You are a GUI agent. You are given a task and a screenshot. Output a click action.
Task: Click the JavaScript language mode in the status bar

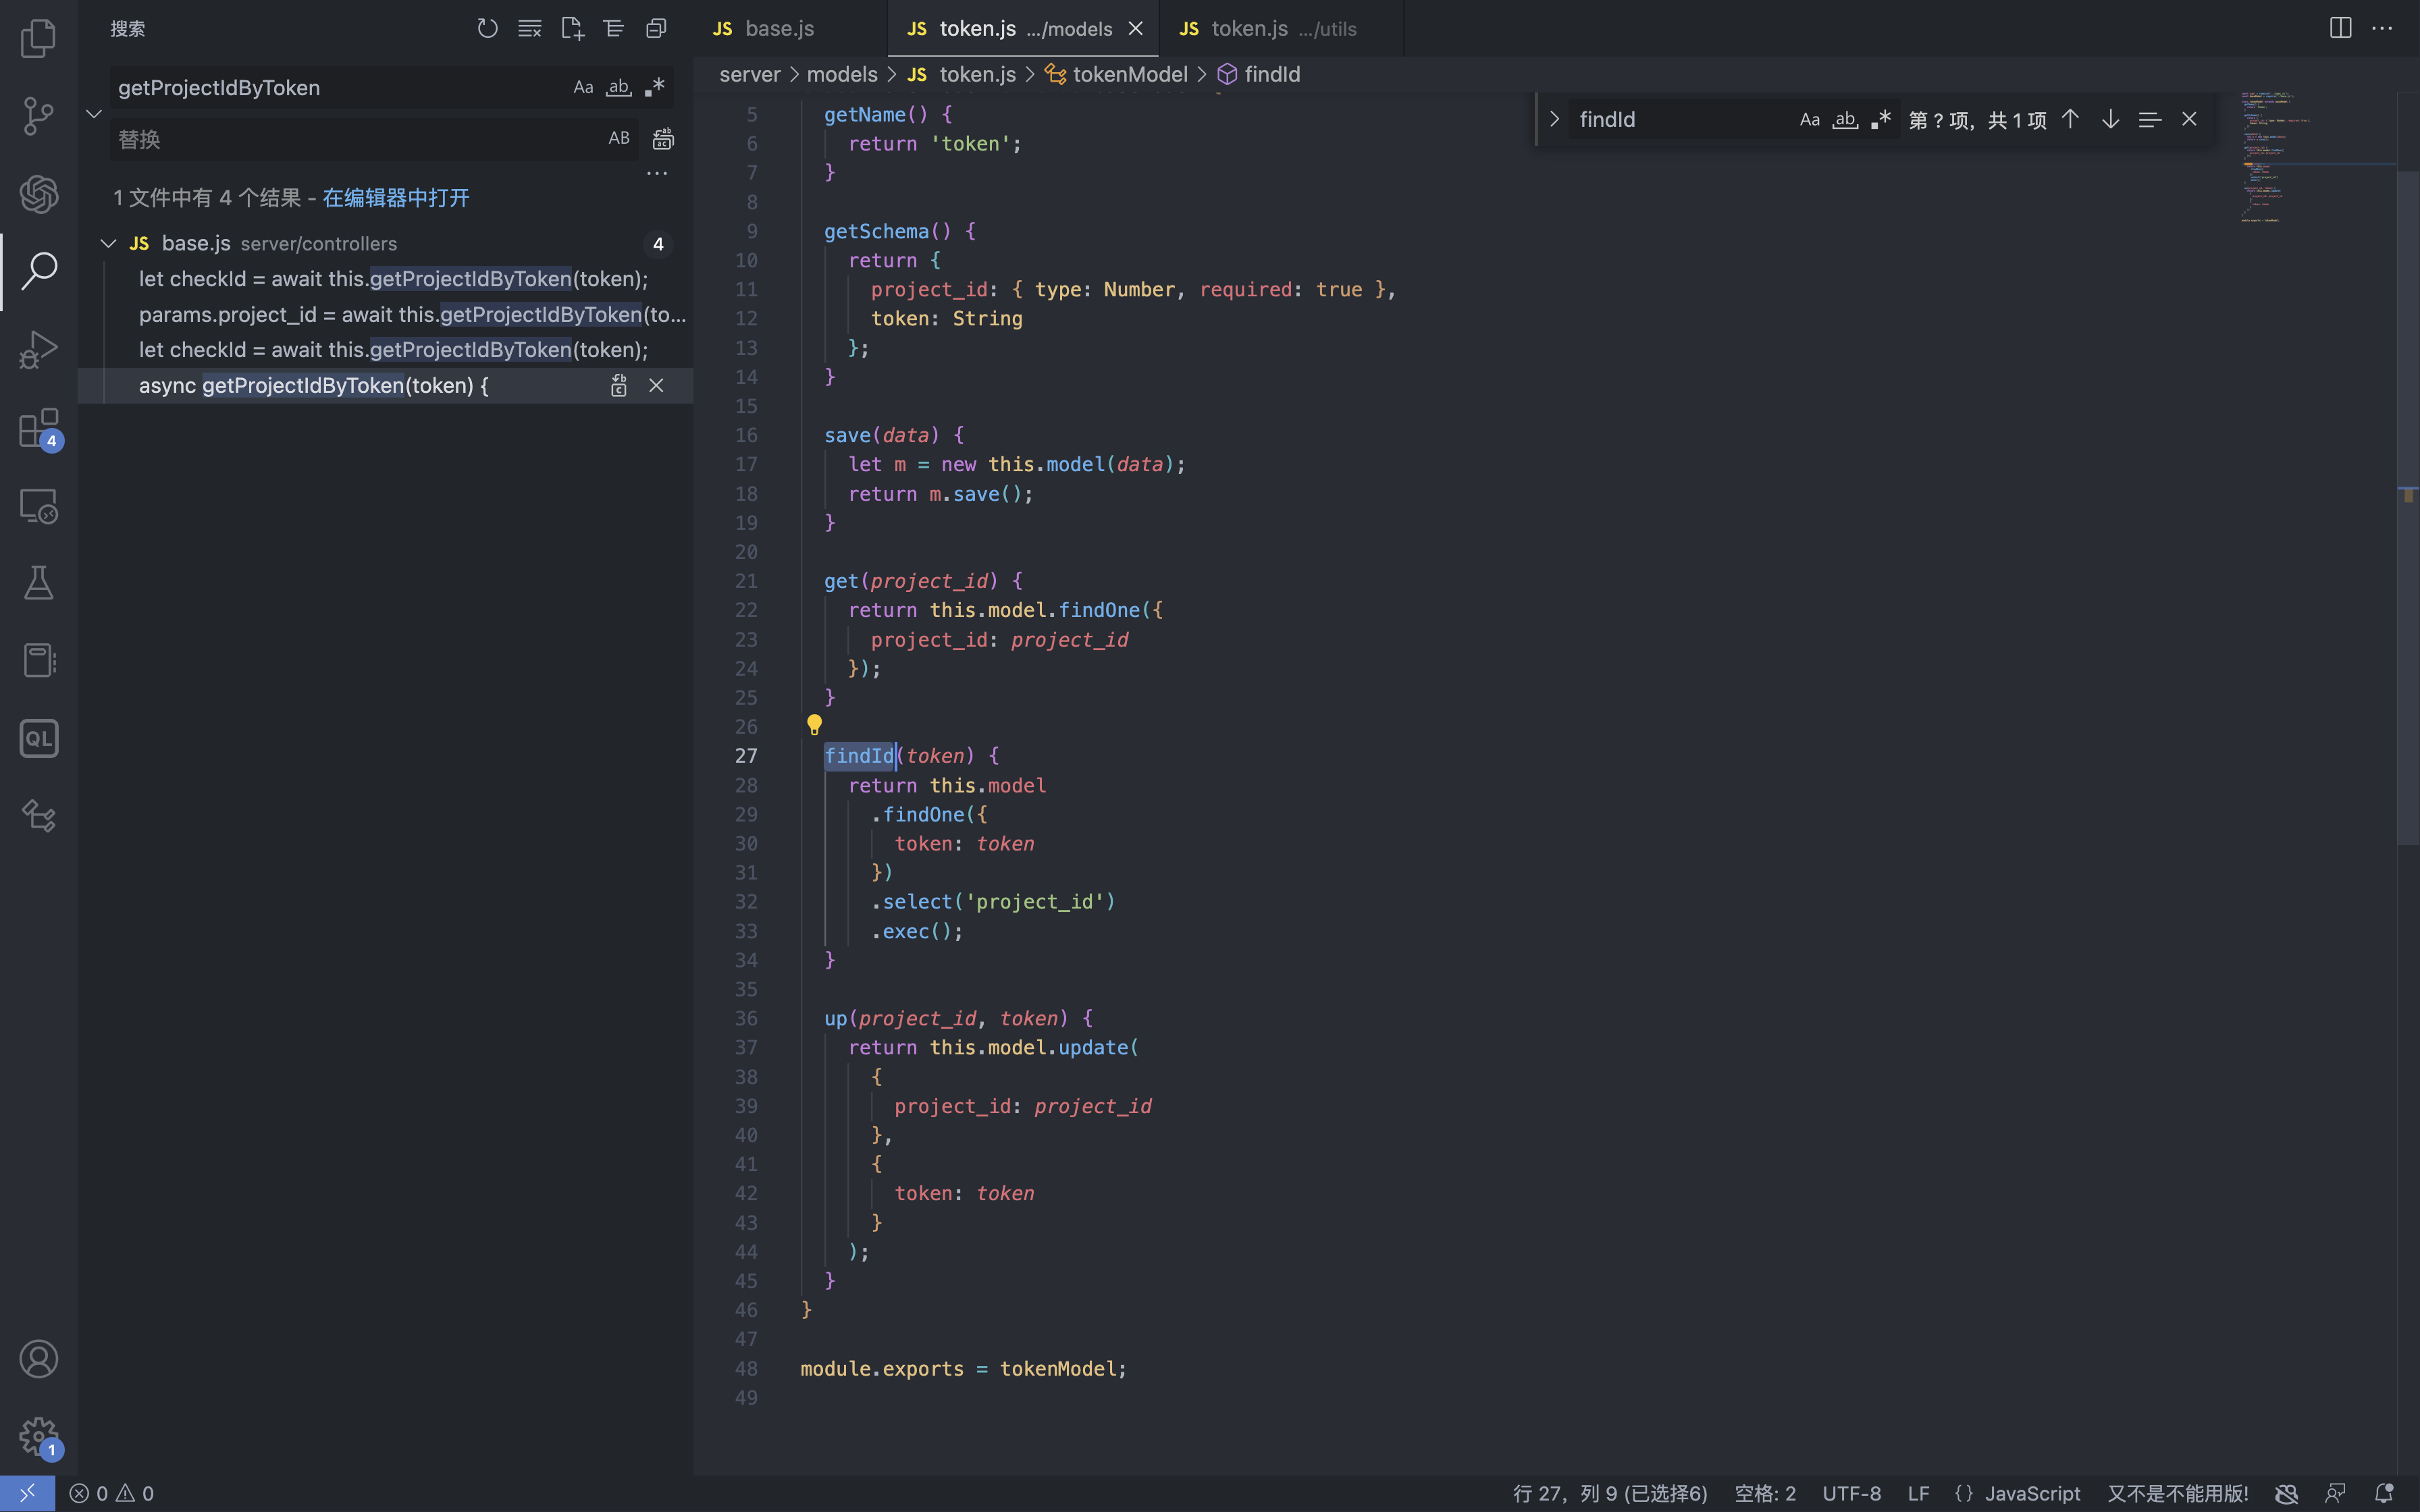click(2031, 1493)
